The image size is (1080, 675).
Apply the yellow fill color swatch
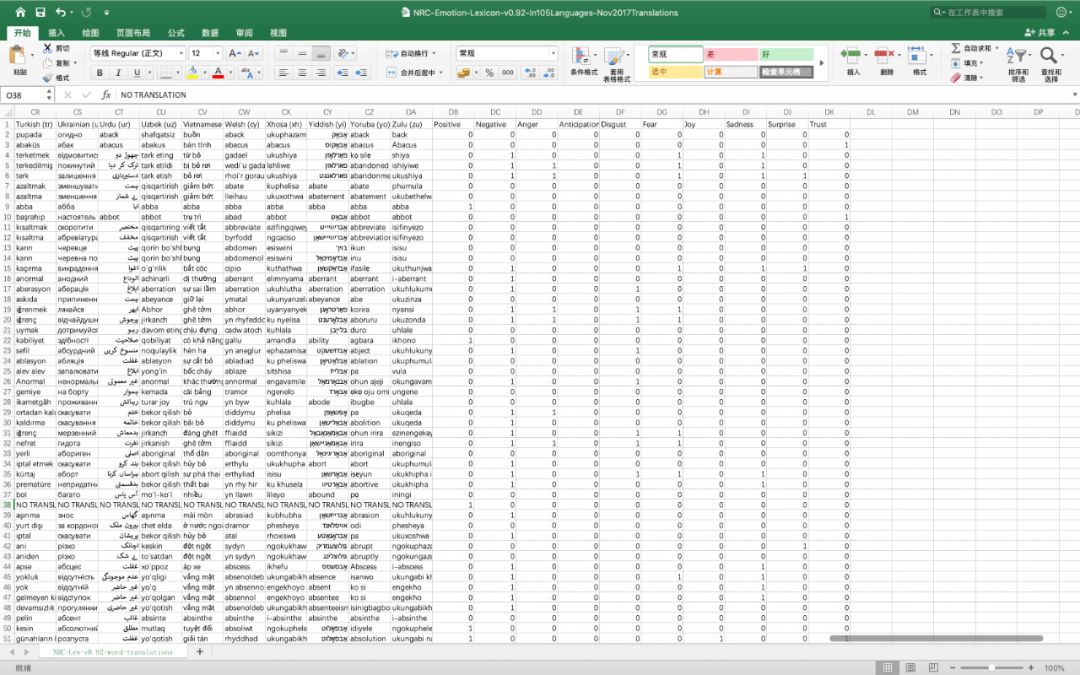tap(193, 72)
